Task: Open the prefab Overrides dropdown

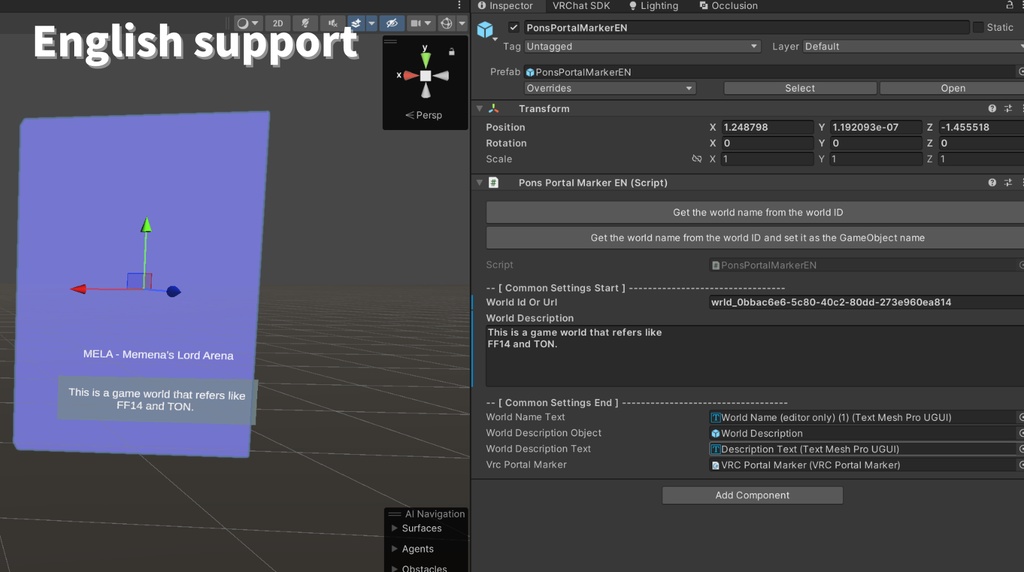Action: pyautogui.click(x=610, y=88)
